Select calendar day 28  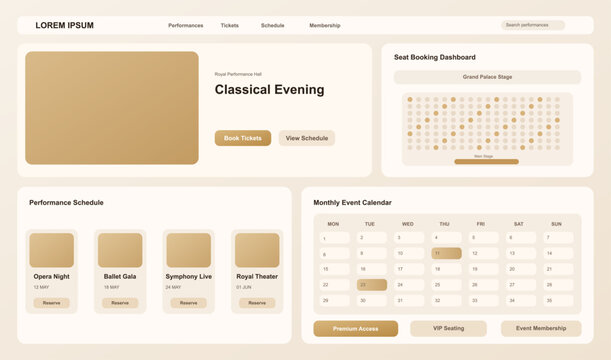click(558, 285)
